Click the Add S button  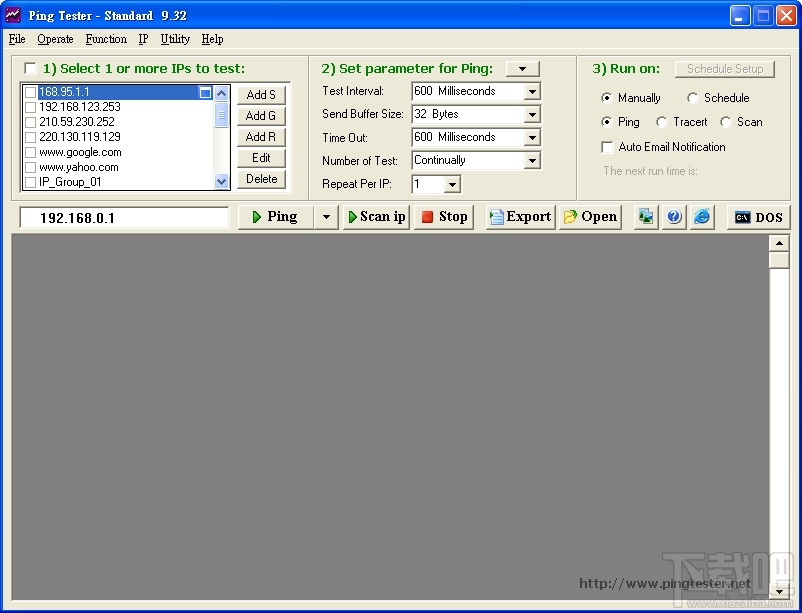[261, 95]
